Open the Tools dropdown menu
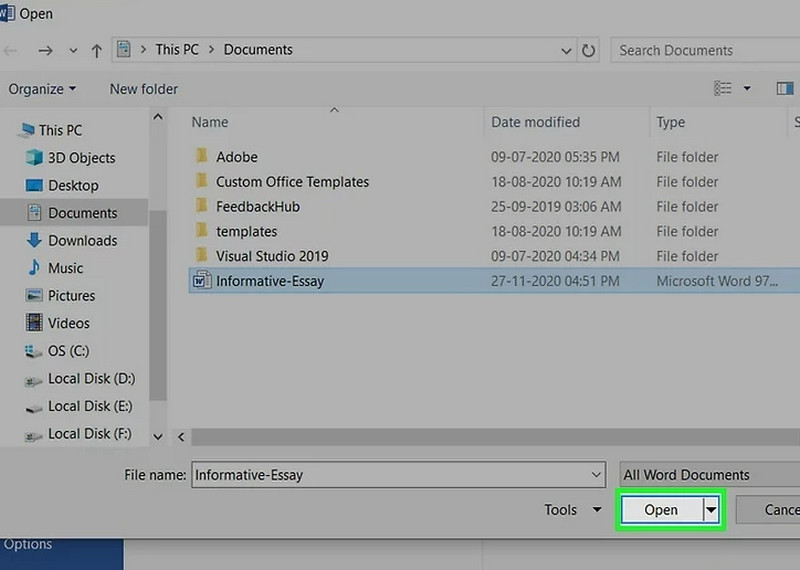Image resolution: width=800 pixels, height=570 pixels. point(572,510)
